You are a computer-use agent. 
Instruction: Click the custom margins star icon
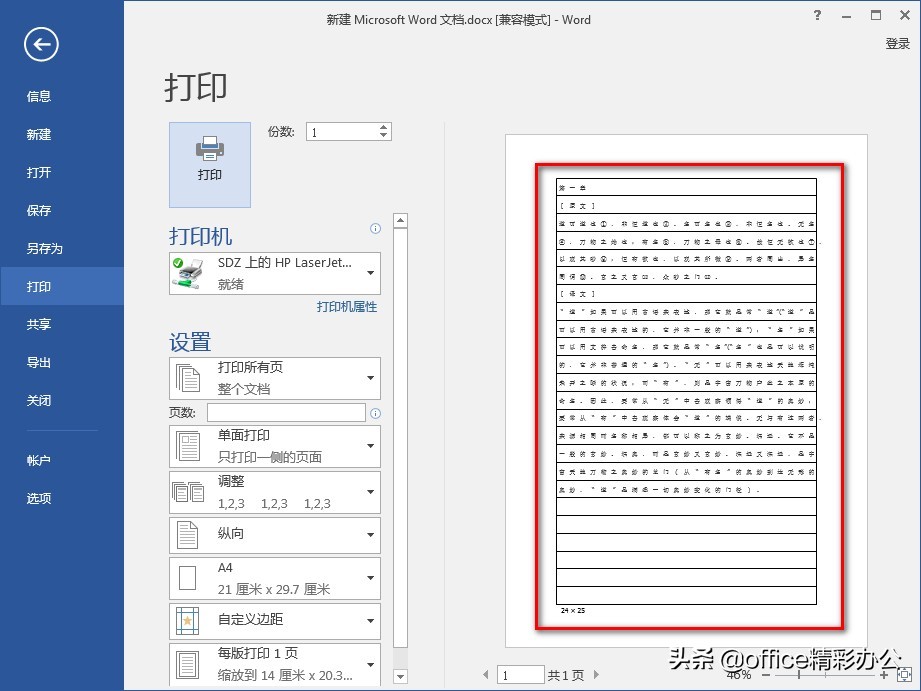(x=187, y=620)
